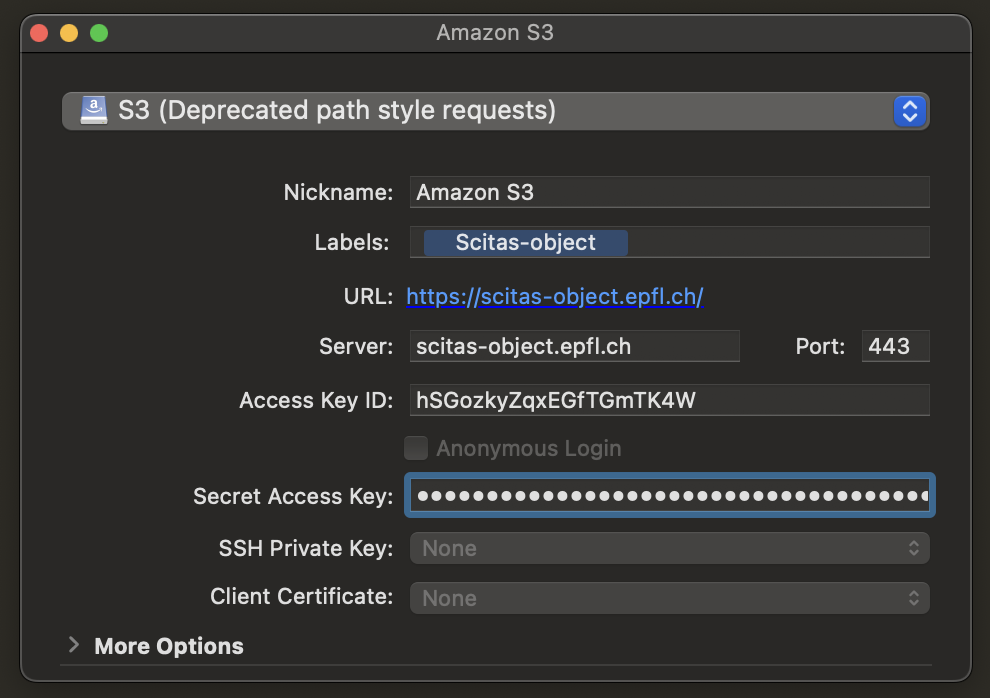Open the Client Certificate dropdown
Viewport: 990px width, 698px height.
click(669, 598)
